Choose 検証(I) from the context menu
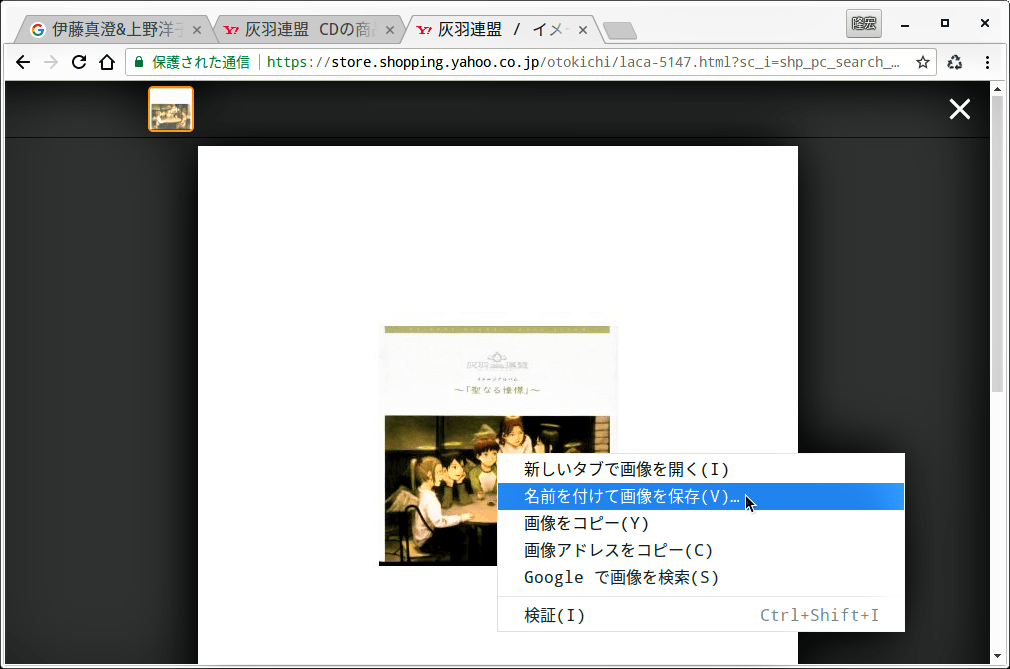This screenshot has height=669, width=1010. [701, 616]
